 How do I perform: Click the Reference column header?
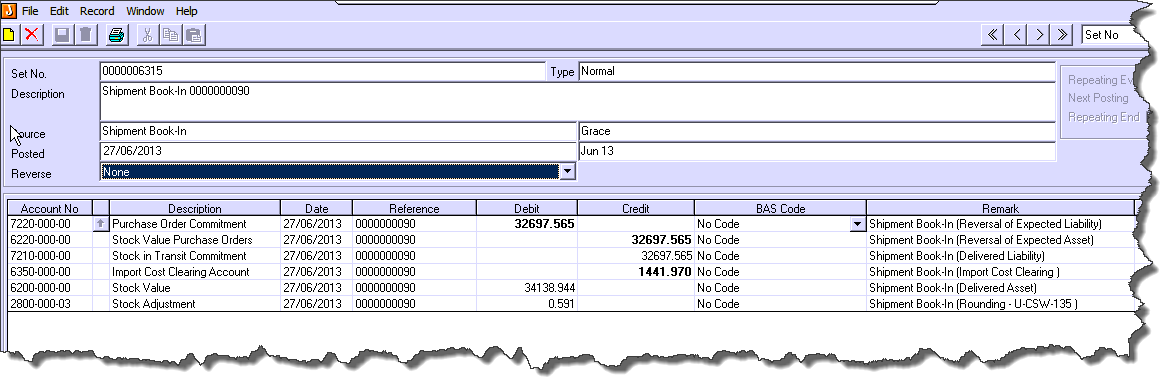(414, 208)
